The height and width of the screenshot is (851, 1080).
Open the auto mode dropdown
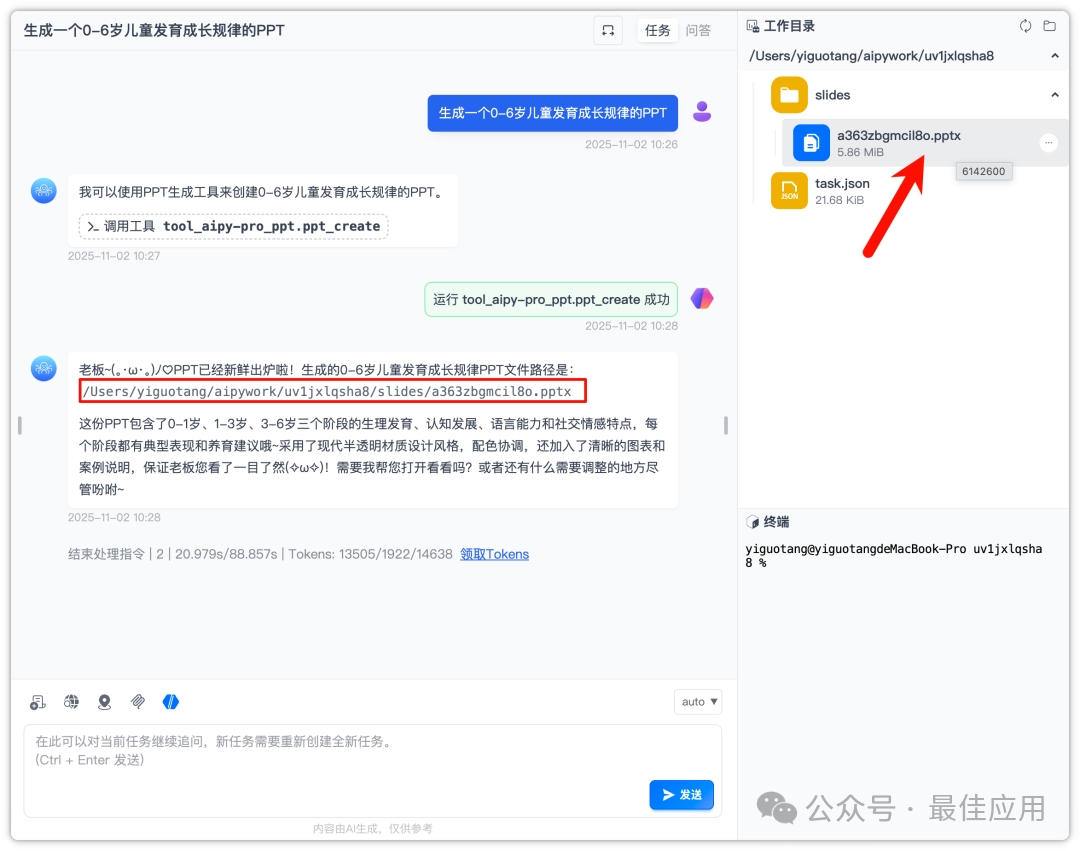[697, 701]
